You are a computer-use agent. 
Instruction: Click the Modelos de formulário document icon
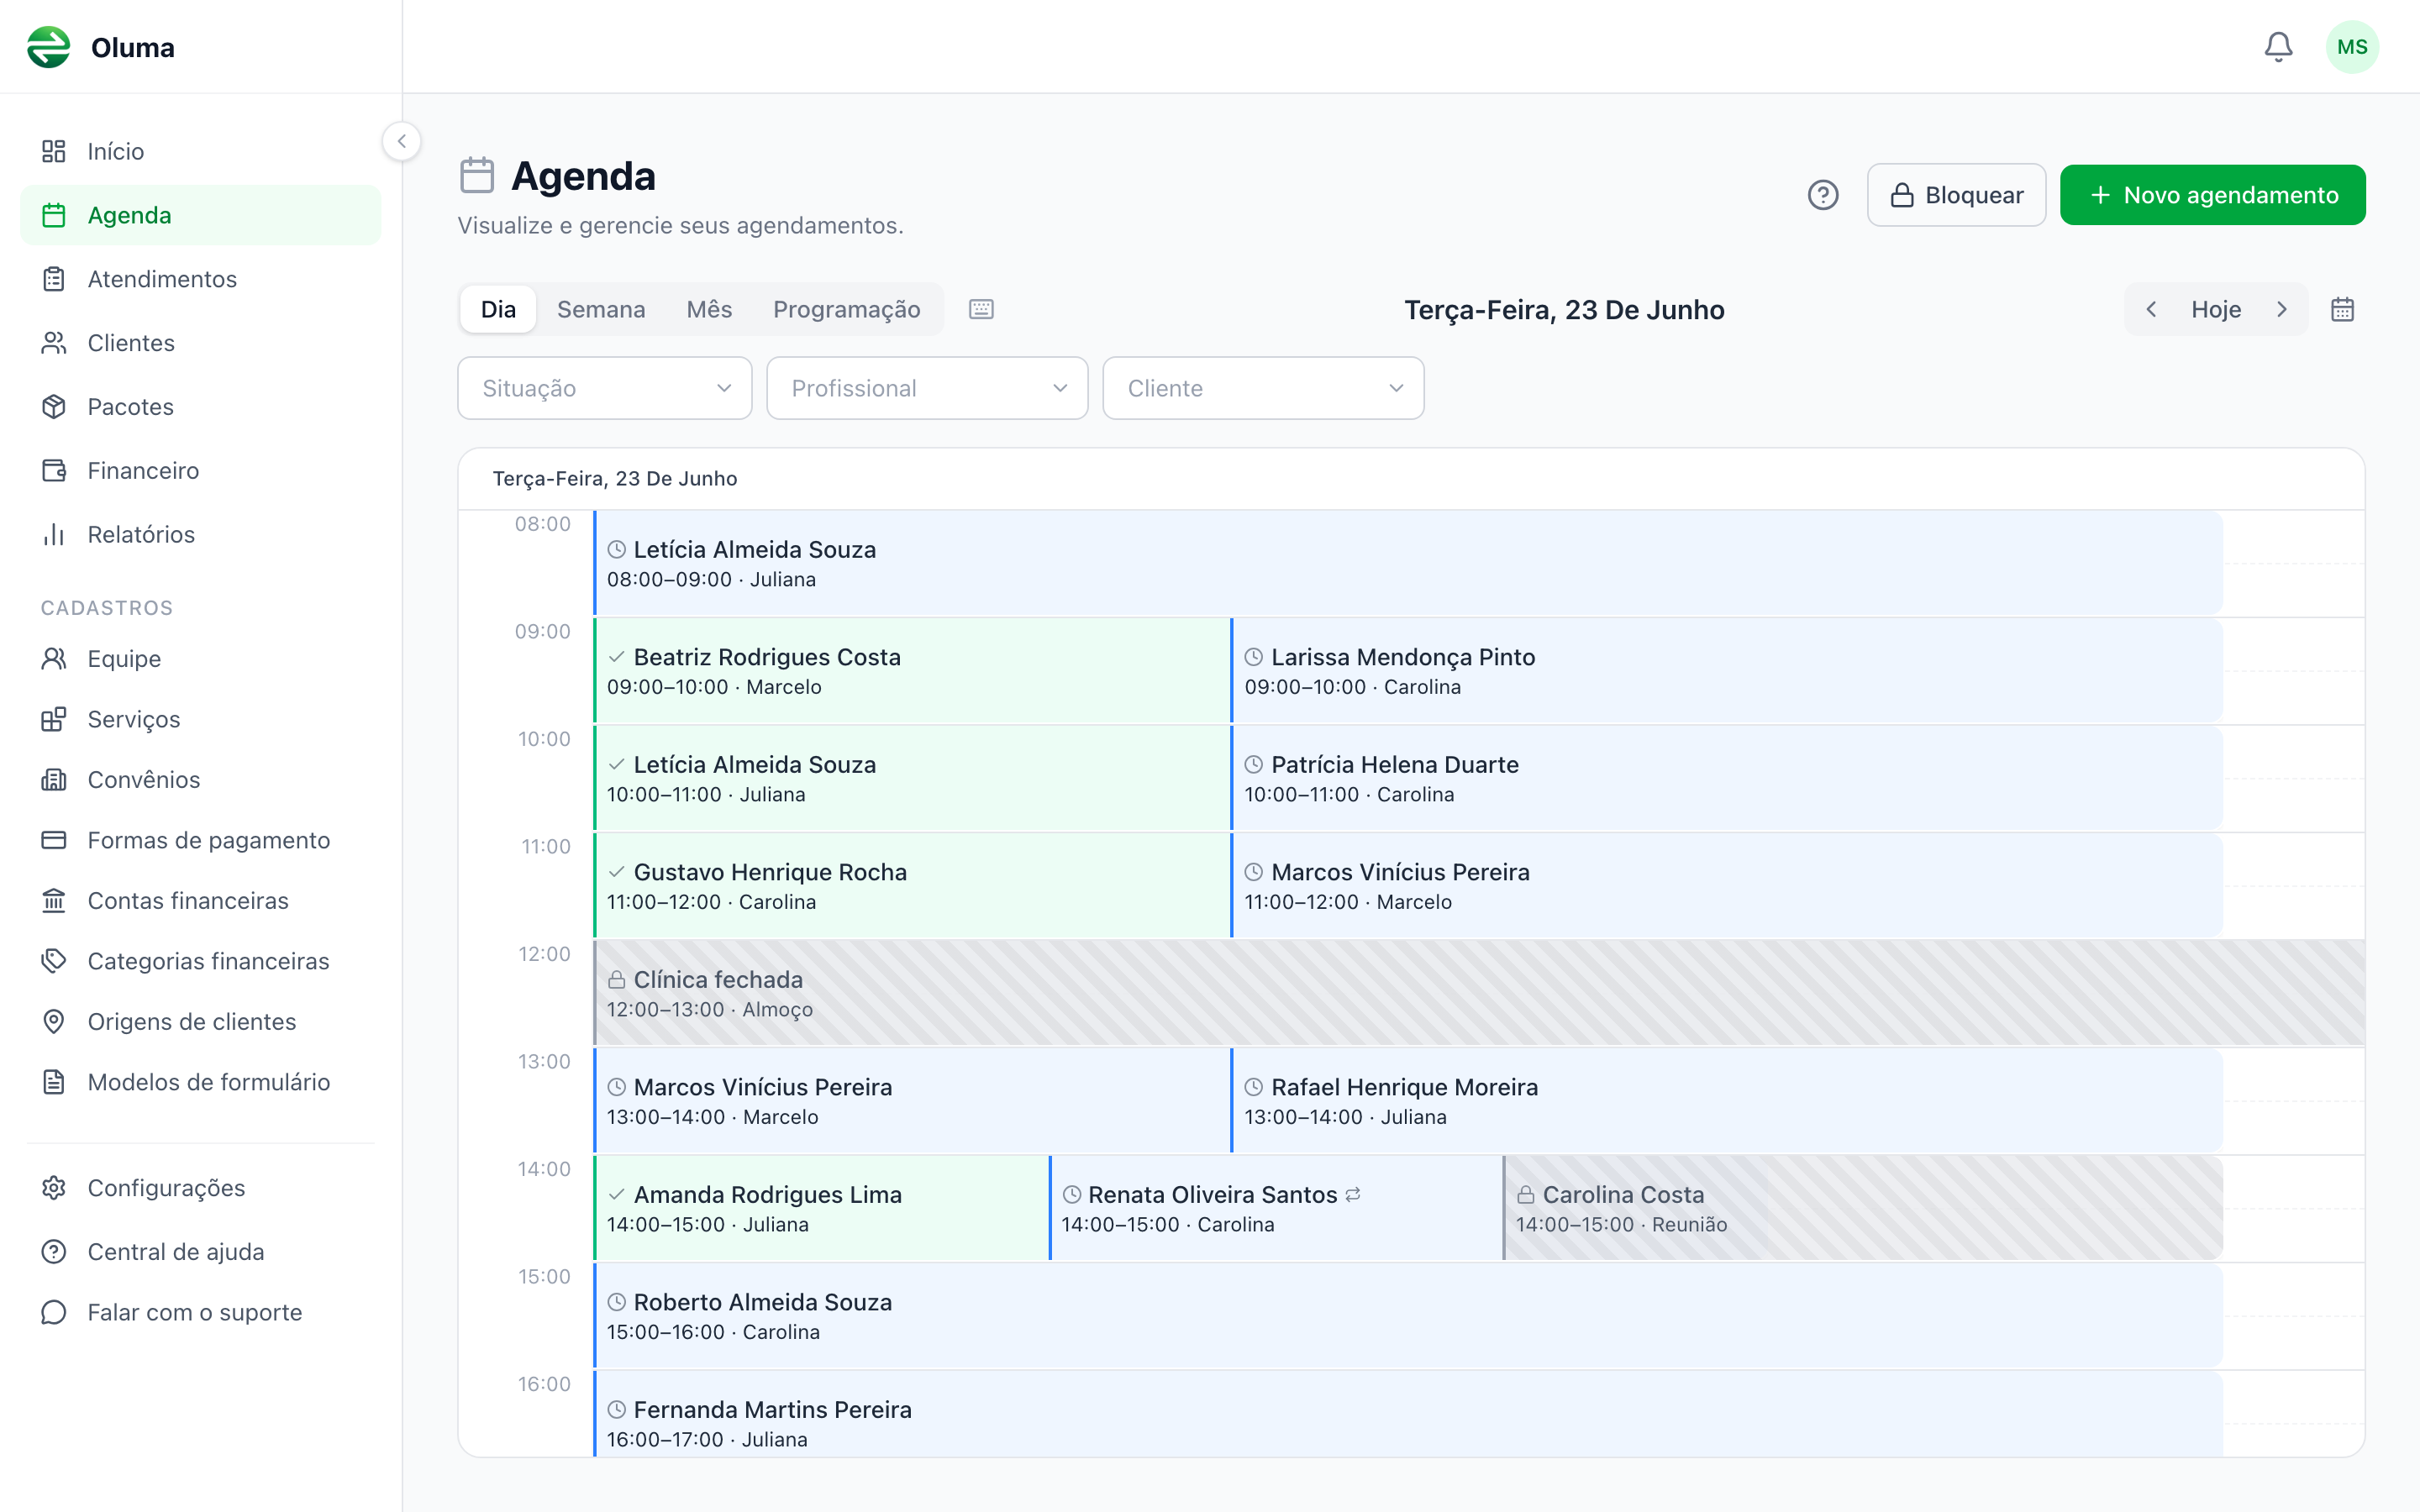(54, 1082)
